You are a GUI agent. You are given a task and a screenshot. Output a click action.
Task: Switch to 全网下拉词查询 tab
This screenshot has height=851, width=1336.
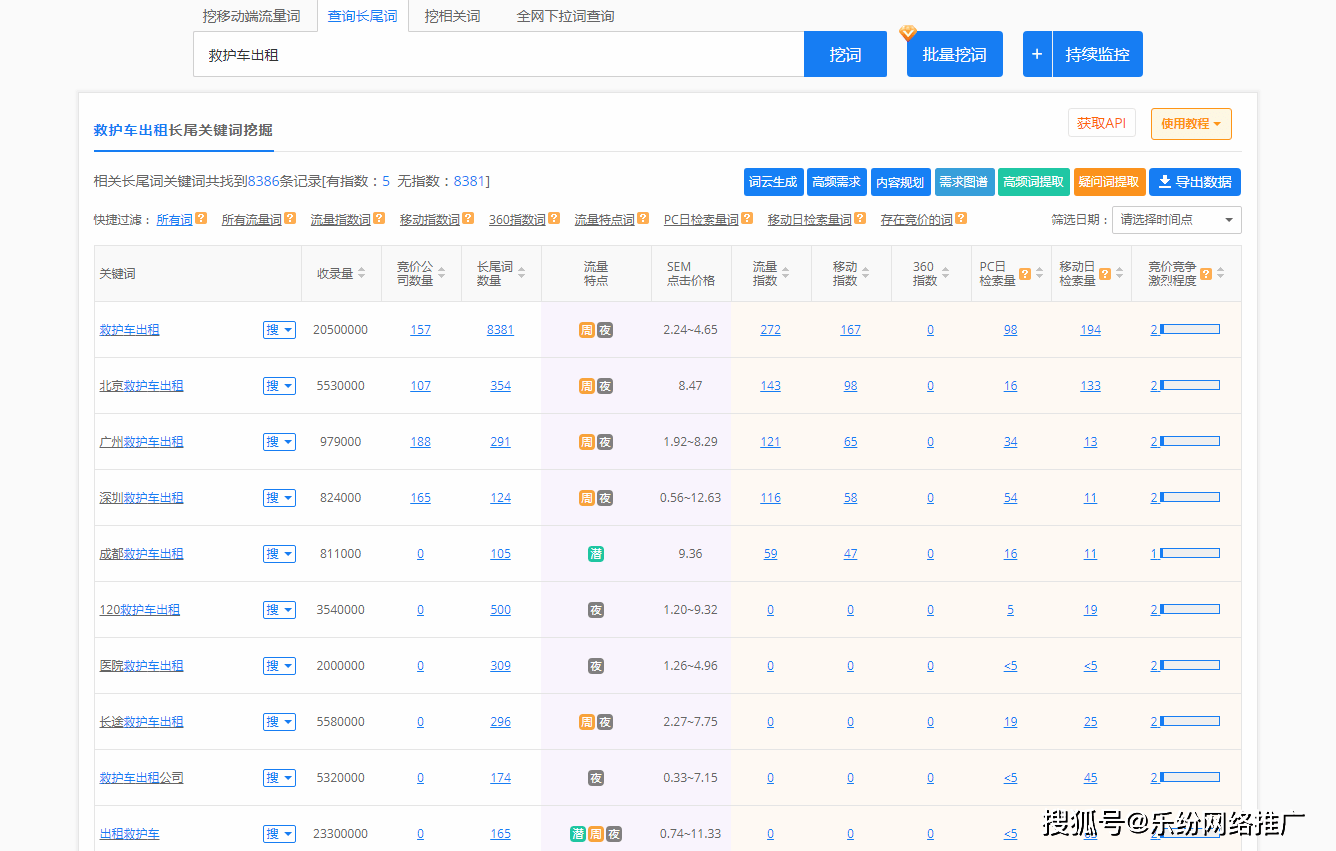click(565, 16)
